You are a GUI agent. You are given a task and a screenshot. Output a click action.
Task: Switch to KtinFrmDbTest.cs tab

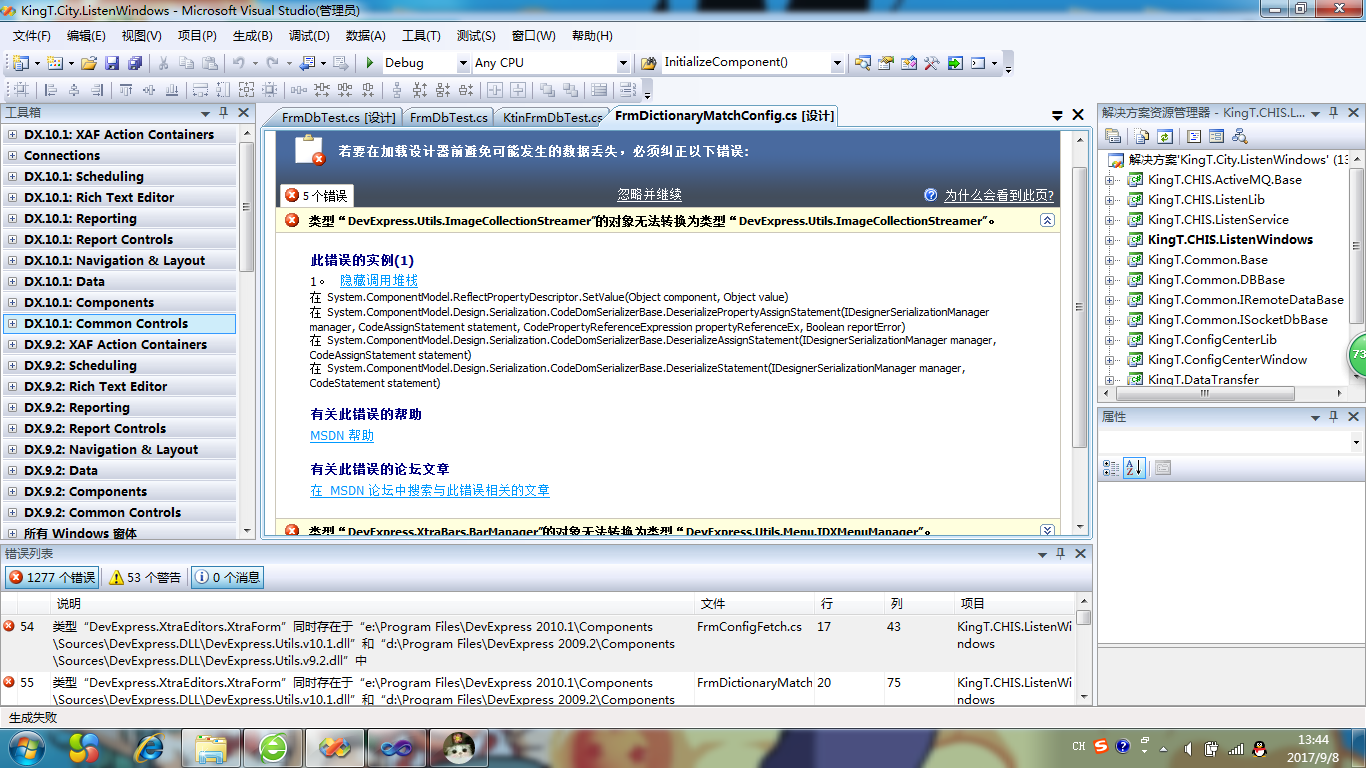point(552,117)
